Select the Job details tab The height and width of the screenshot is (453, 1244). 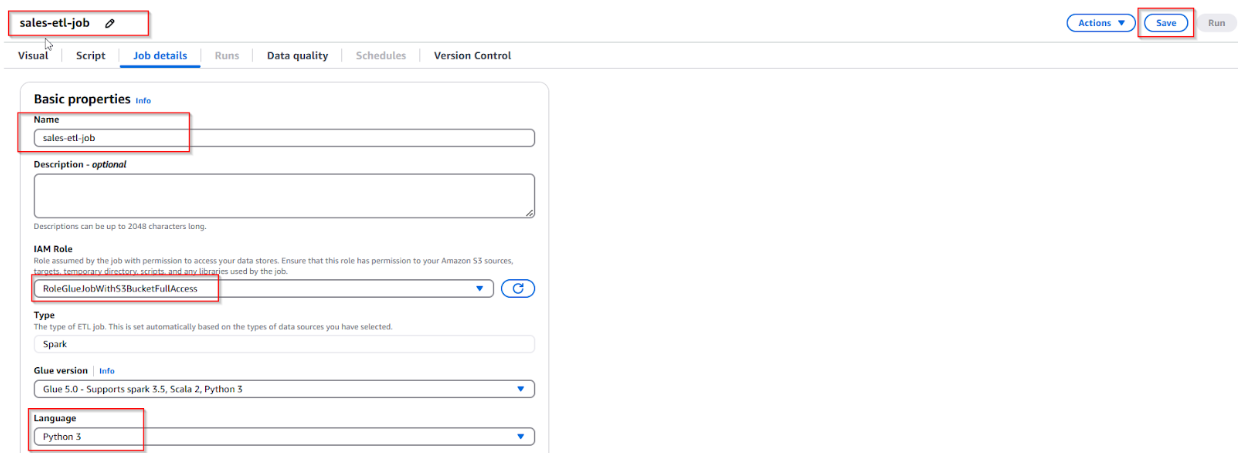(x=160, y=56)
